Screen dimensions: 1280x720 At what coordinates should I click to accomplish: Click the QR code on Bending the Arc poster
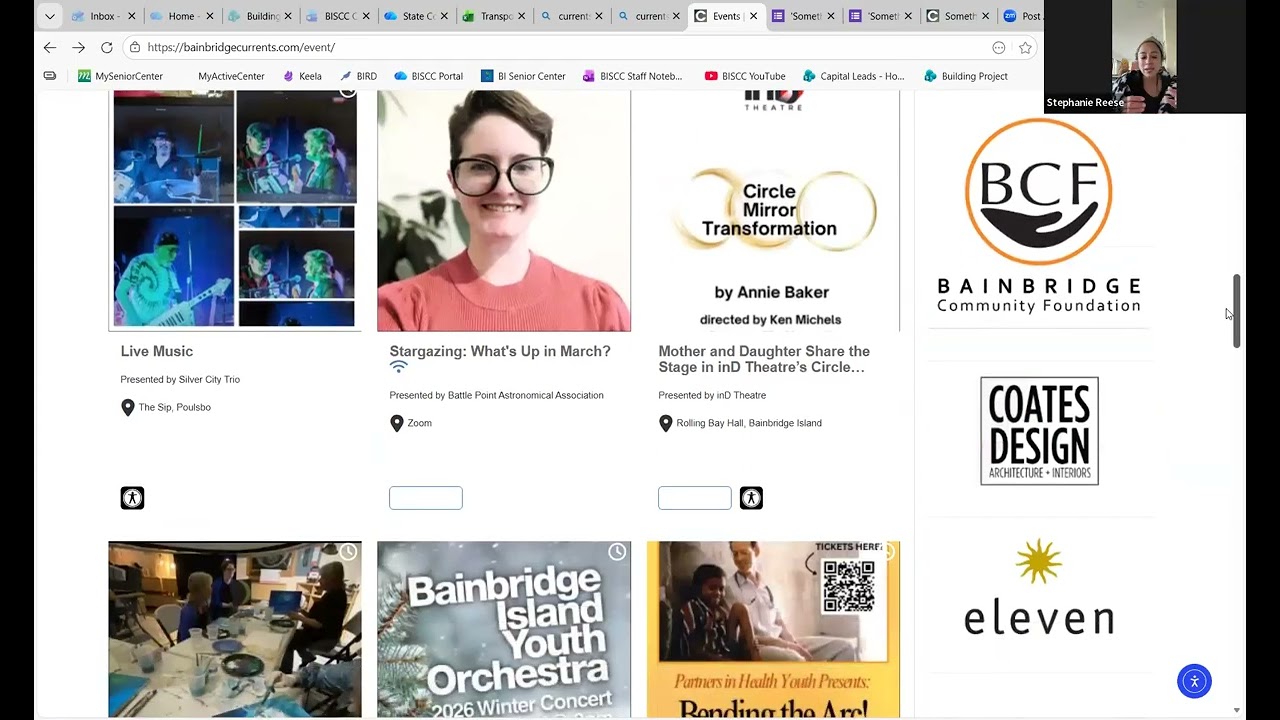point(848,586)
